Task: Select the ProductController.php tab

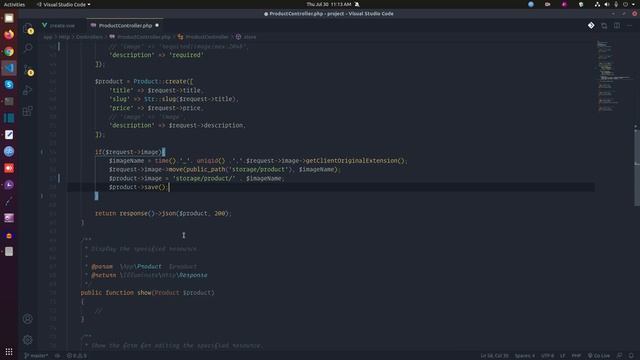Action: point(125,25)
